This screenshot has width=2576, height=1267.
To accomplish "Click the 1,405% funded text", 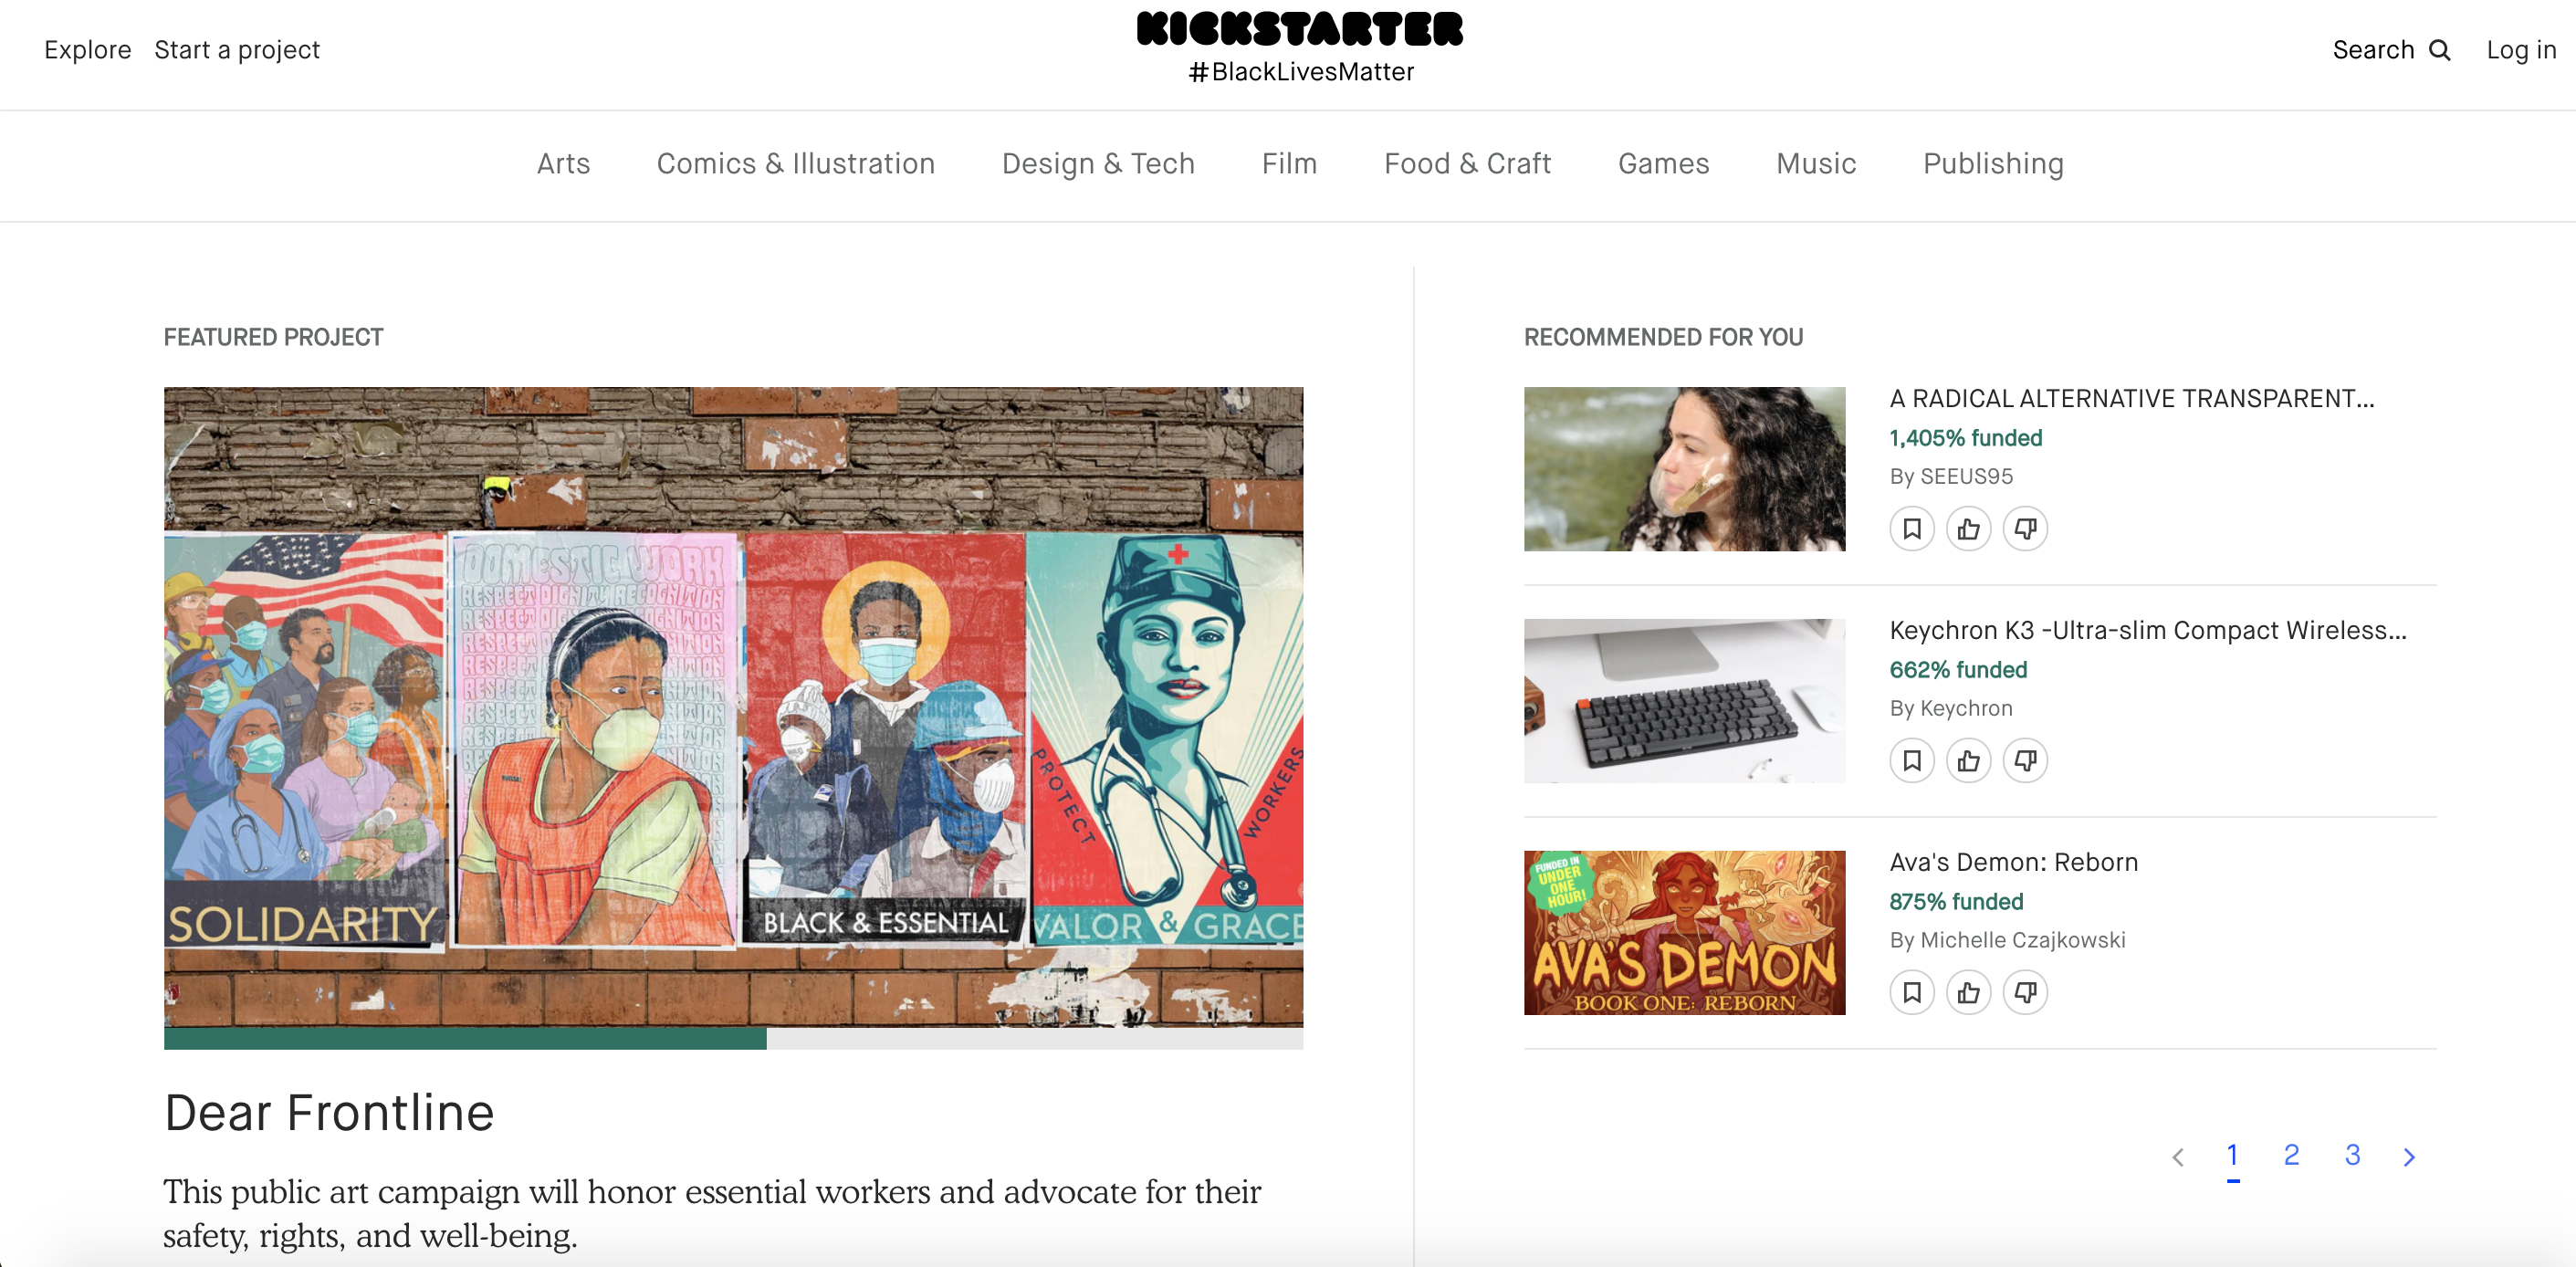I will pos(1966,438).
